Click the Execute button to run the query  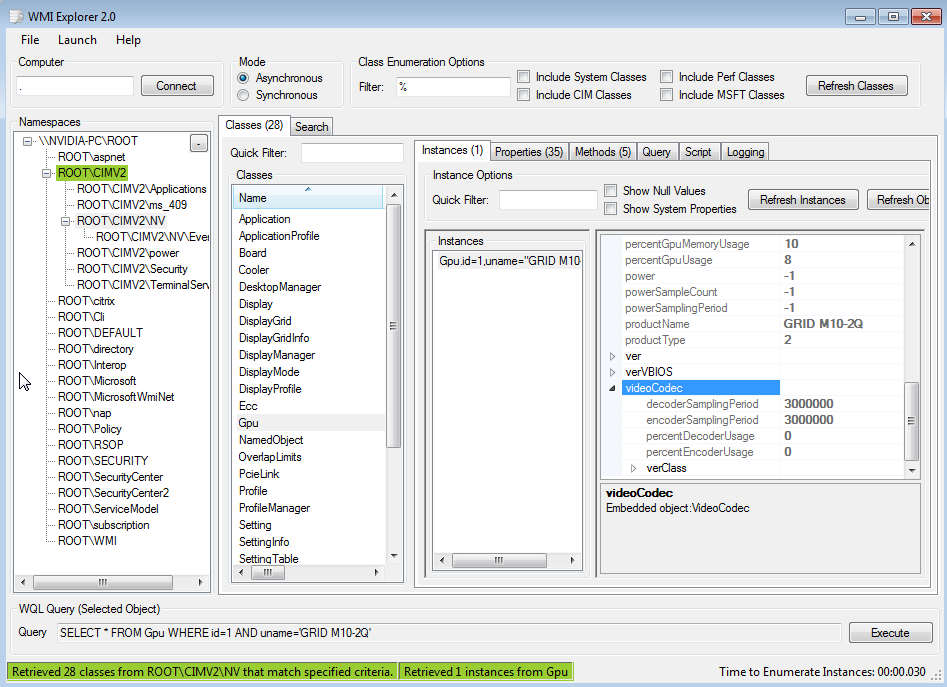(890, 632)
